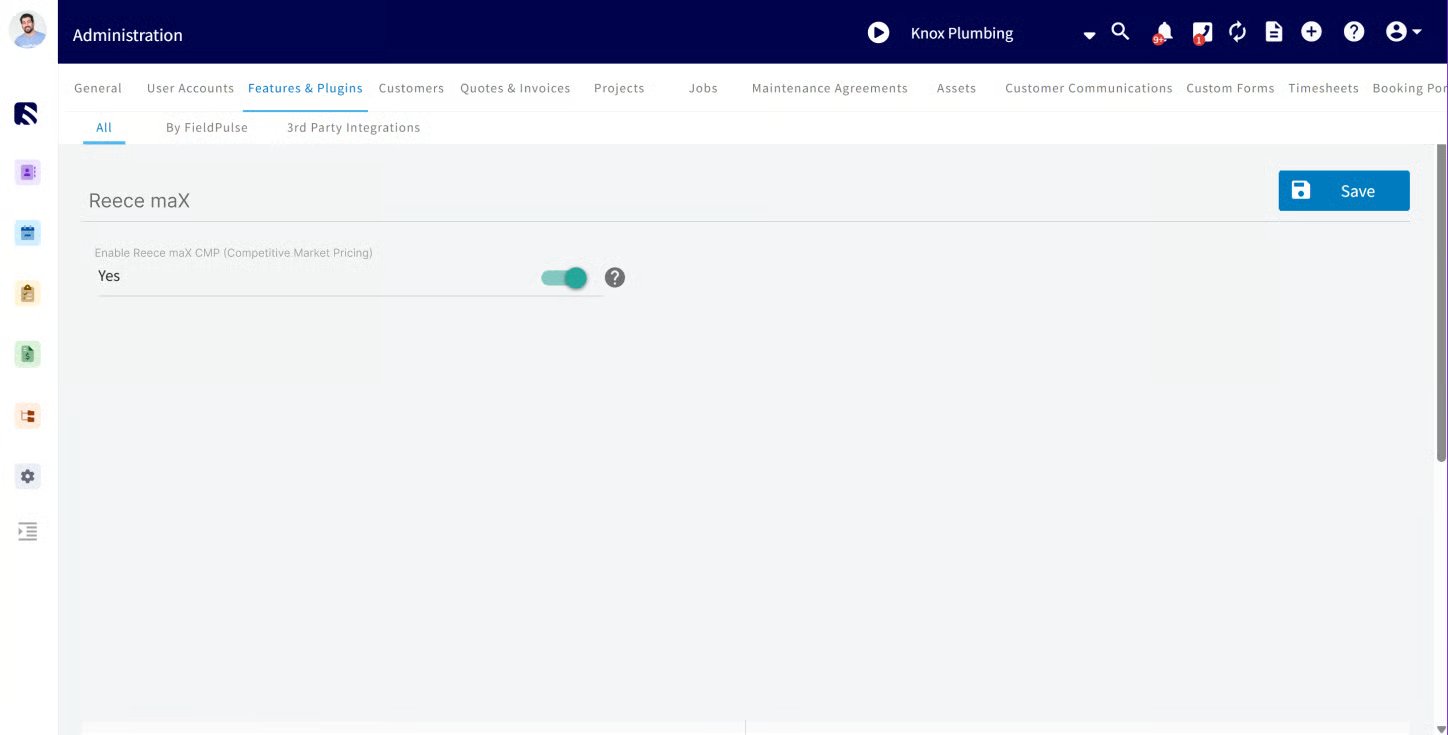Open help from the header question mark
Viewport: 1448px width, 735px height.
[1354, 32]
